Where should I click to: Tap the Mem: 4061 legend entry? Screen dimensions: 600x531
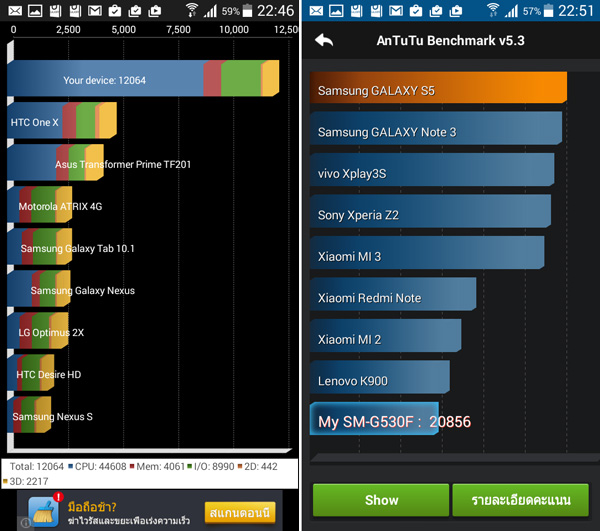coord(157,467)
